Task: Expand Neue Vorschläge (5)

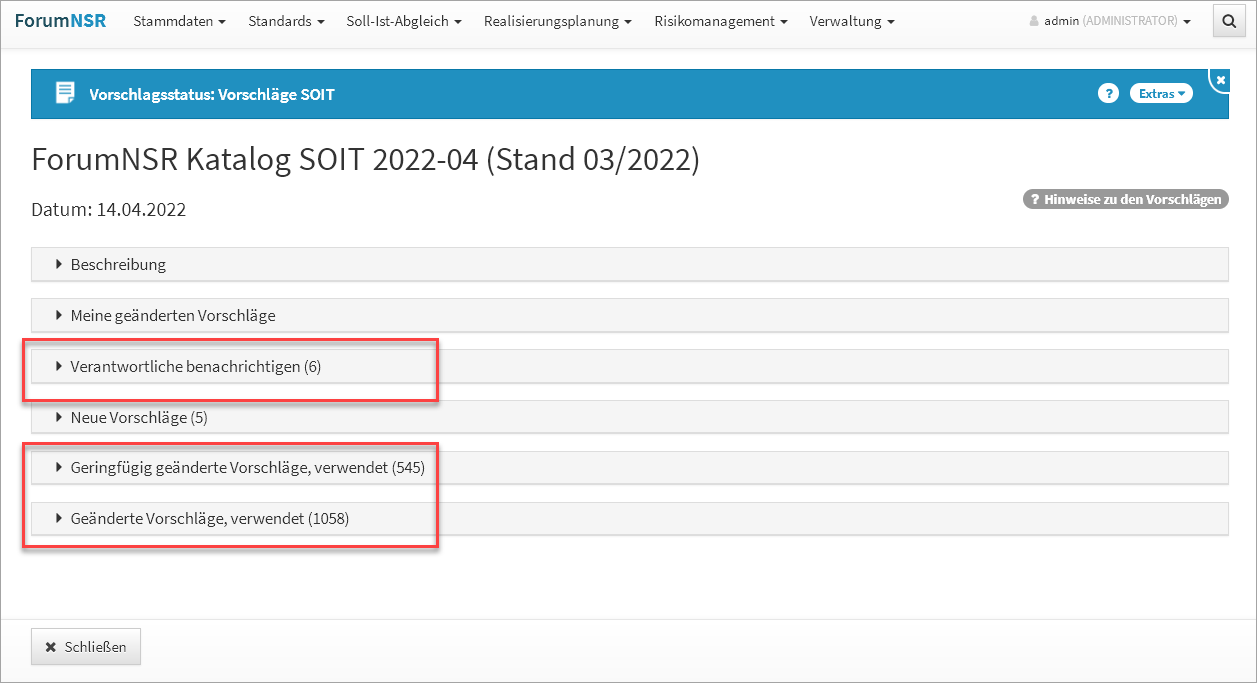Action: (x=630, y=417)
